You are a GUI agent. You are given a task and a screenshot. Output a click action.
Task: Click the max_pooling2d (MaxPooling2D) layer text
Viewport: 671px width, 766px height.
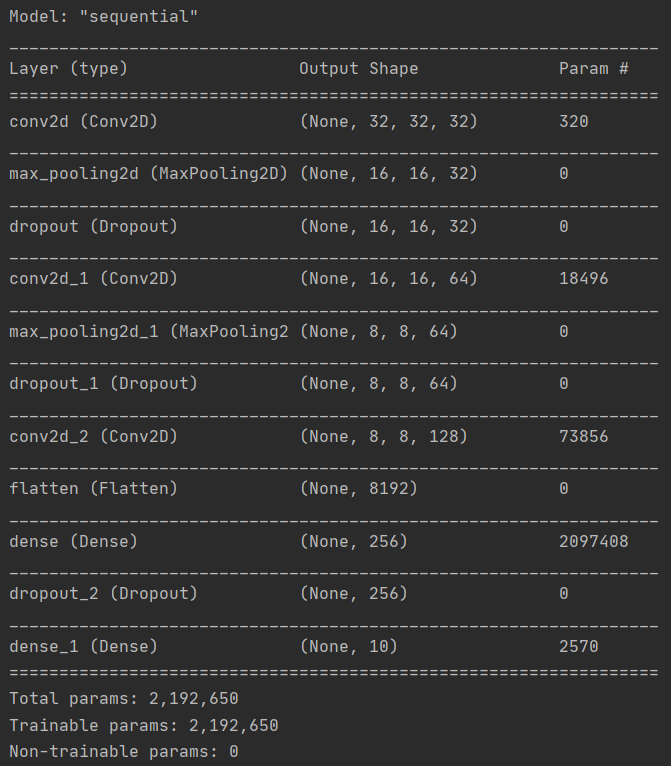tap(148, 174)
